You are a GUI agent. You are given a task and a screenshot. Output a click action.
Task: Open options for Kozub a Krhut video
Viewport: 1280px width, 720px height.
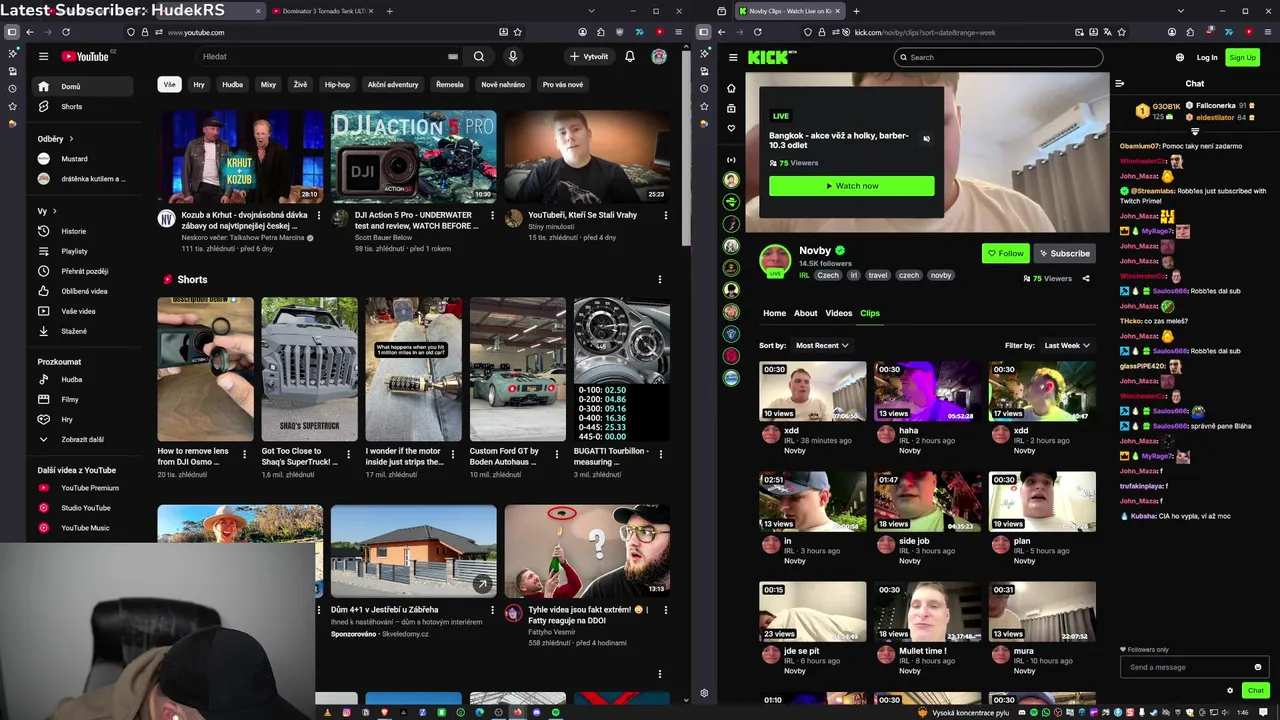(x=319, y=215)
